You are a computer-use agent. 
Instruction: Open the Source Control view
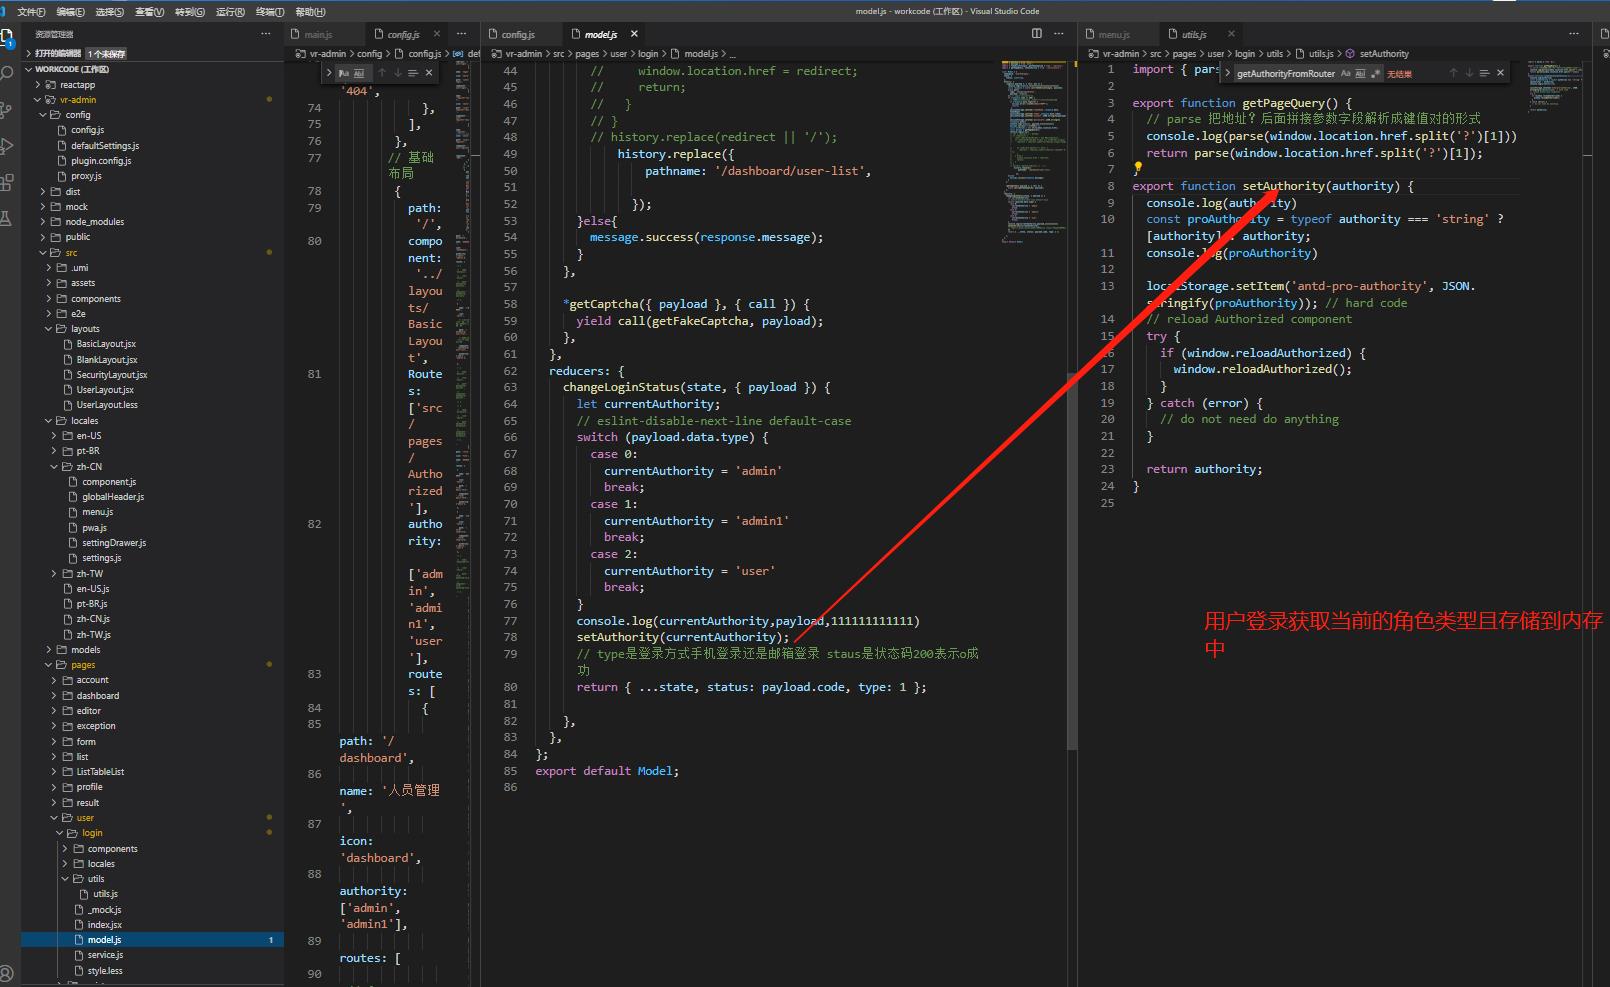pos(8,109)
